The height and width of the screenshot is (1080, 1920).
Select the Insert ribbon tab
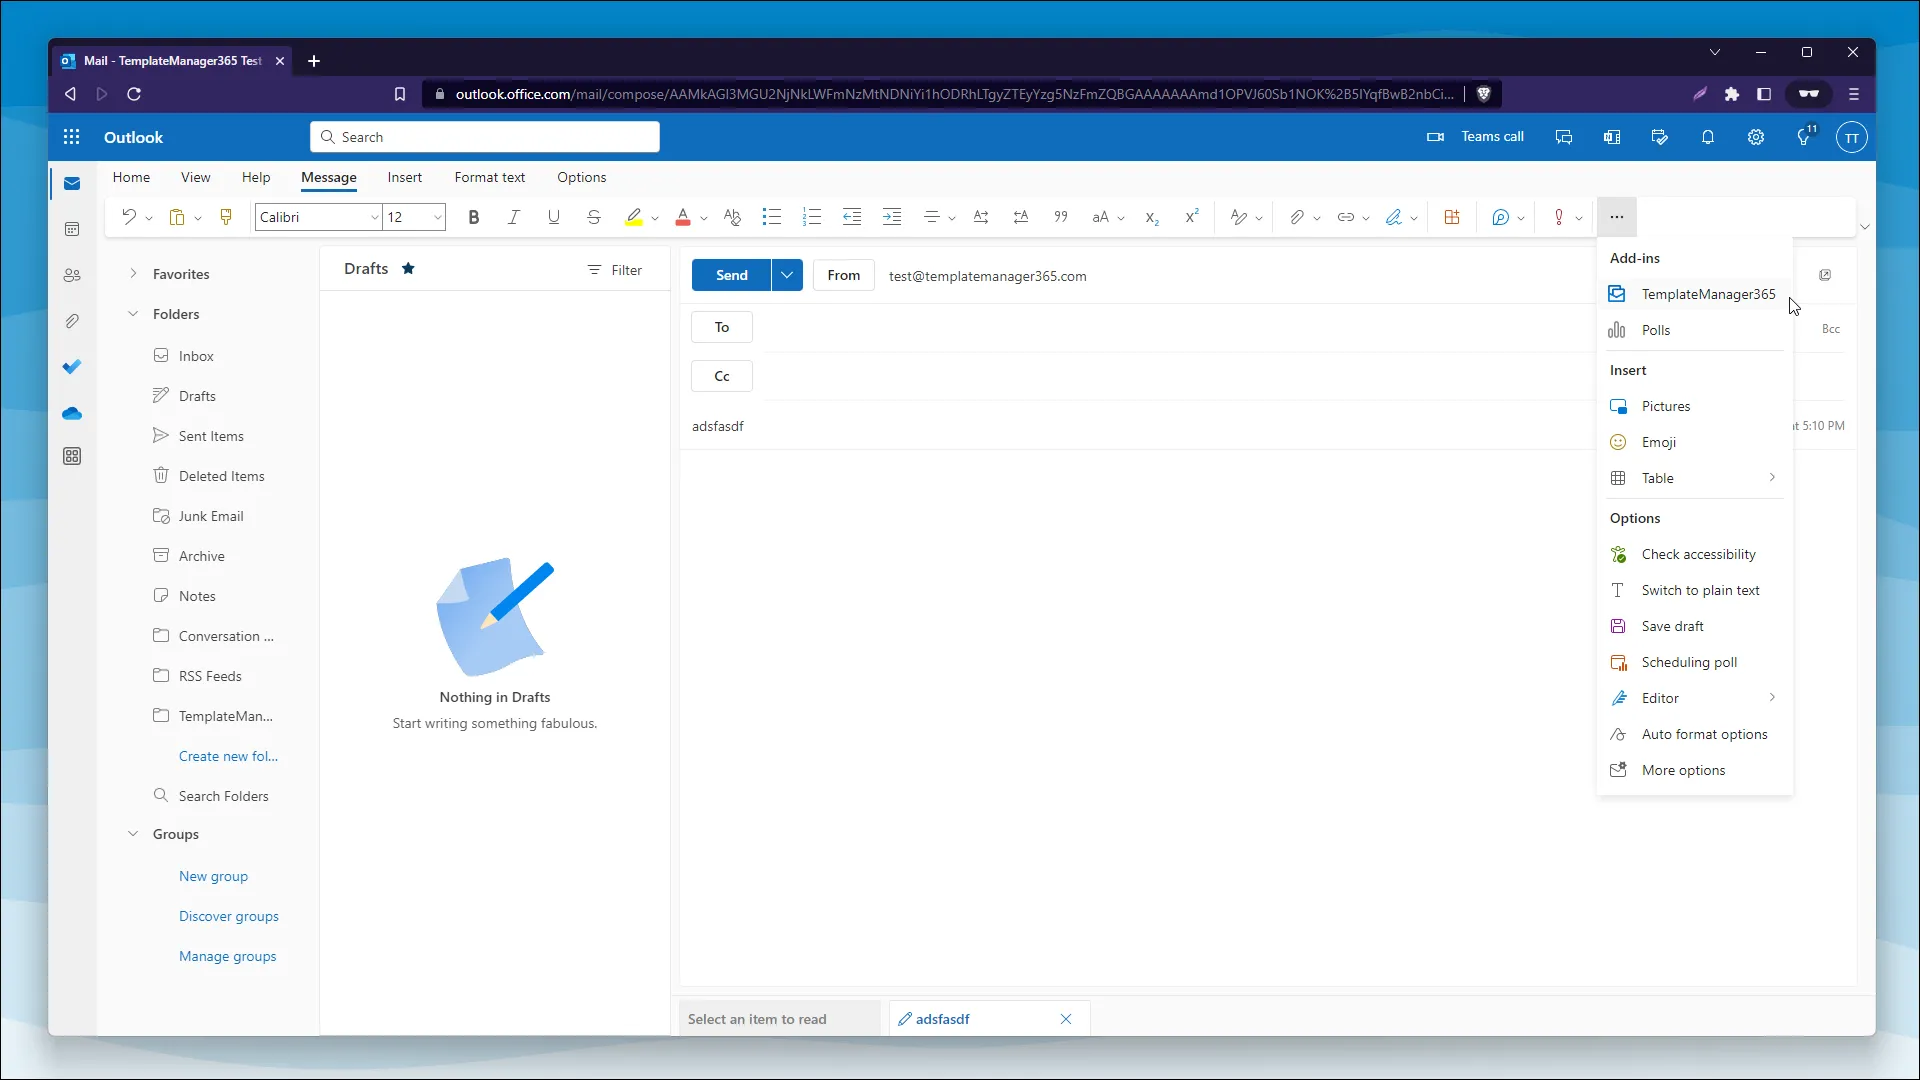(x=405, y=177)
